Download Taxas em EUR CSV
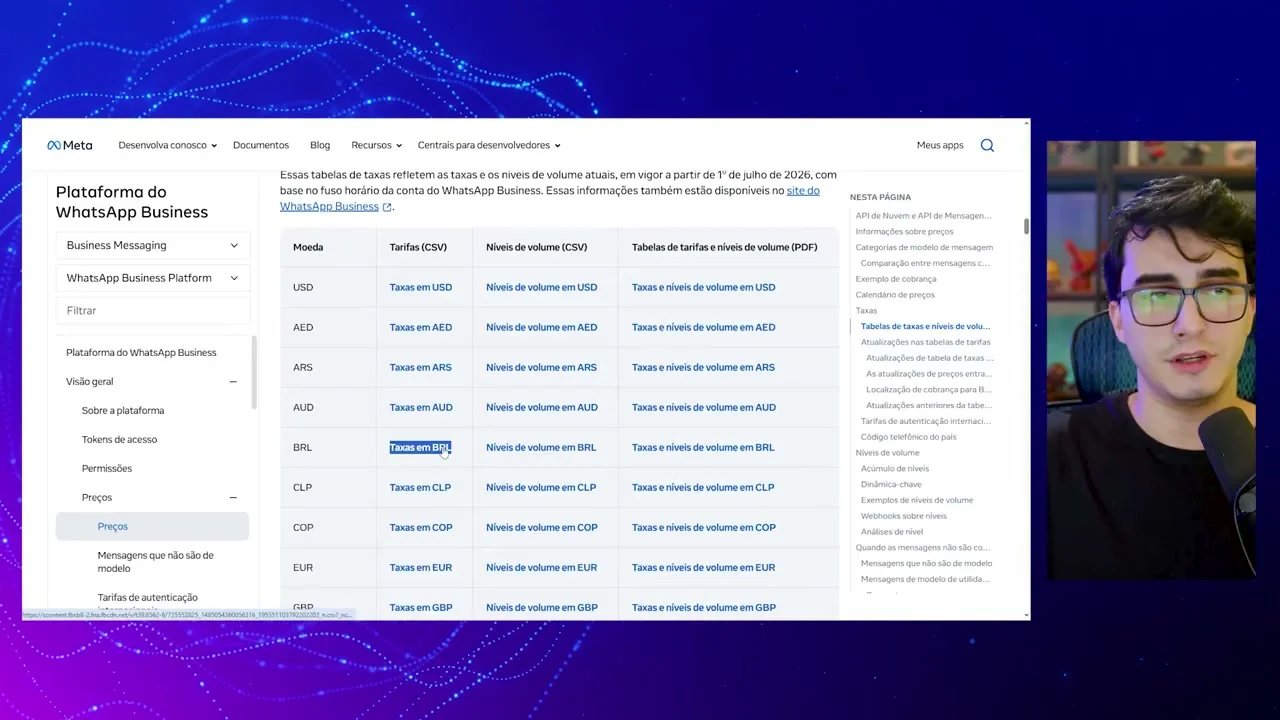Viewport: 1280px width, 720px height. tap(421, 567)
